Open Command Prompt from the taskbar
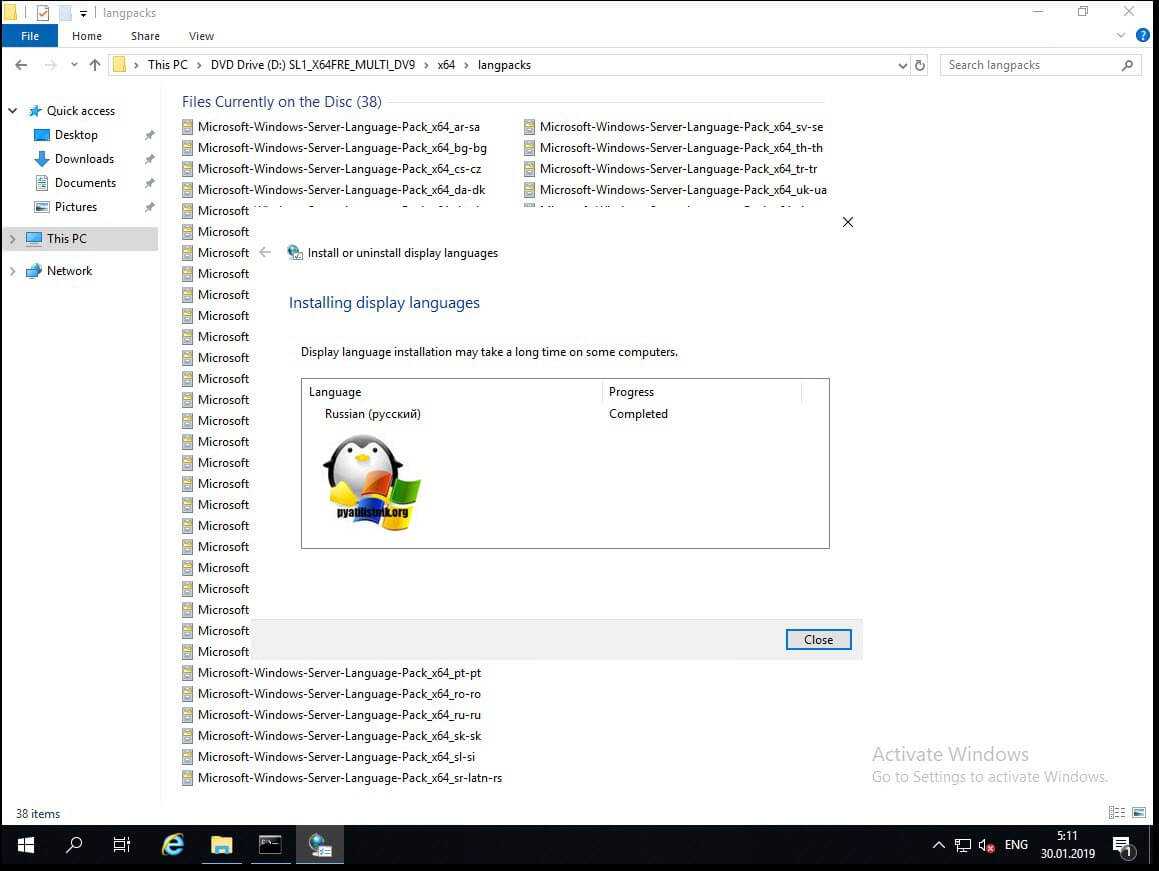The height and width of the screenshot is (871, 1159). tap(270, 845)
